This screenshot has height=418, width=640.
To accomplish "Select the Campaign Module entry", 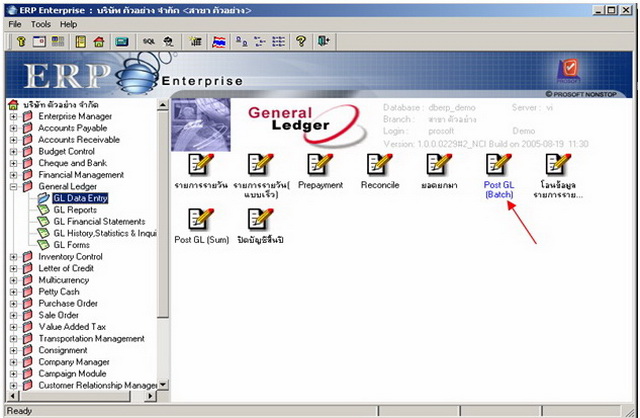I will coord(72,374).
